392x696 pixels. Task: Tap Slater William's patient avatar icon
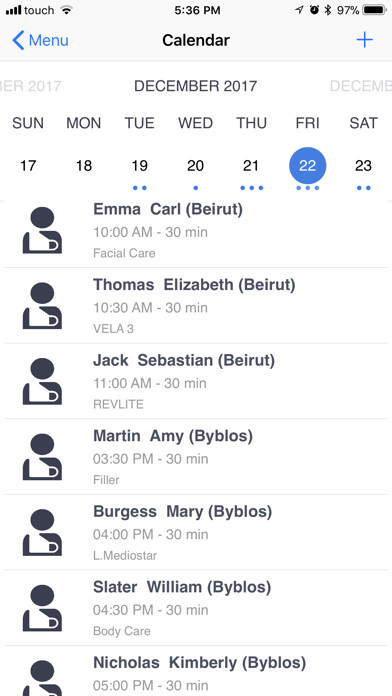[x=42, y=607]
